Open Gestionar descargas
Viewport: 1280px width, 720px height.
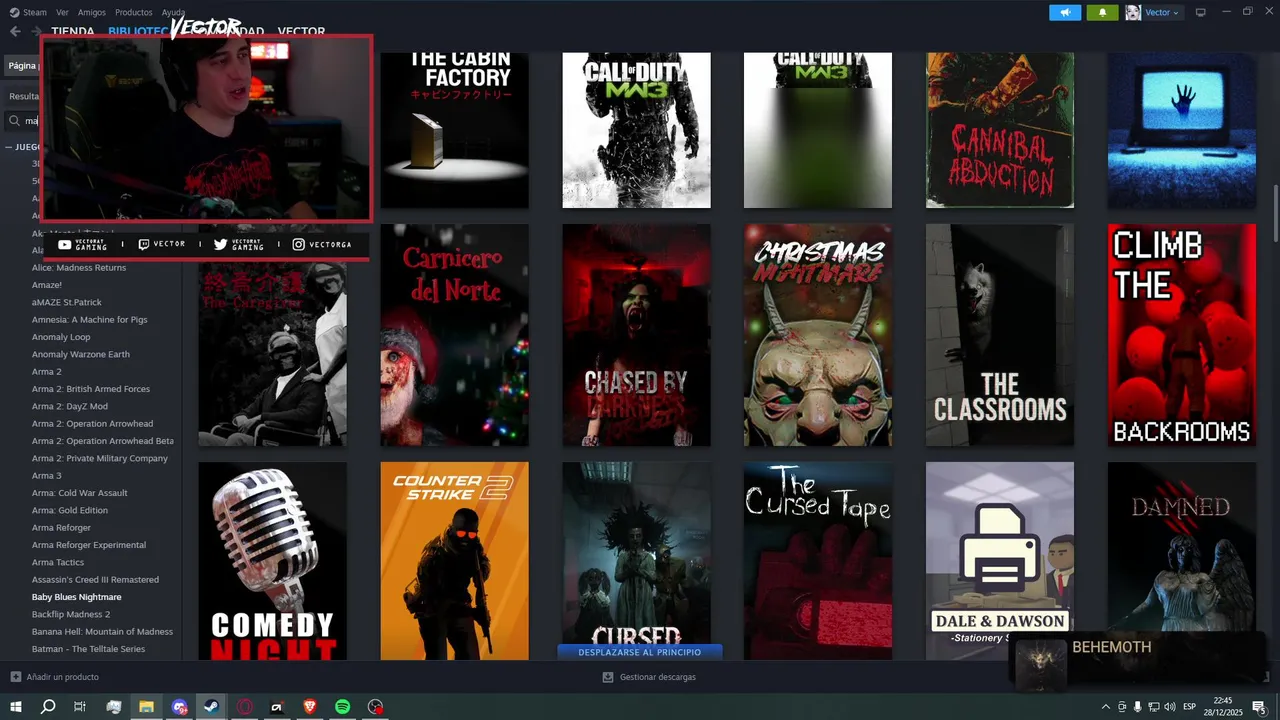[657, 677]
